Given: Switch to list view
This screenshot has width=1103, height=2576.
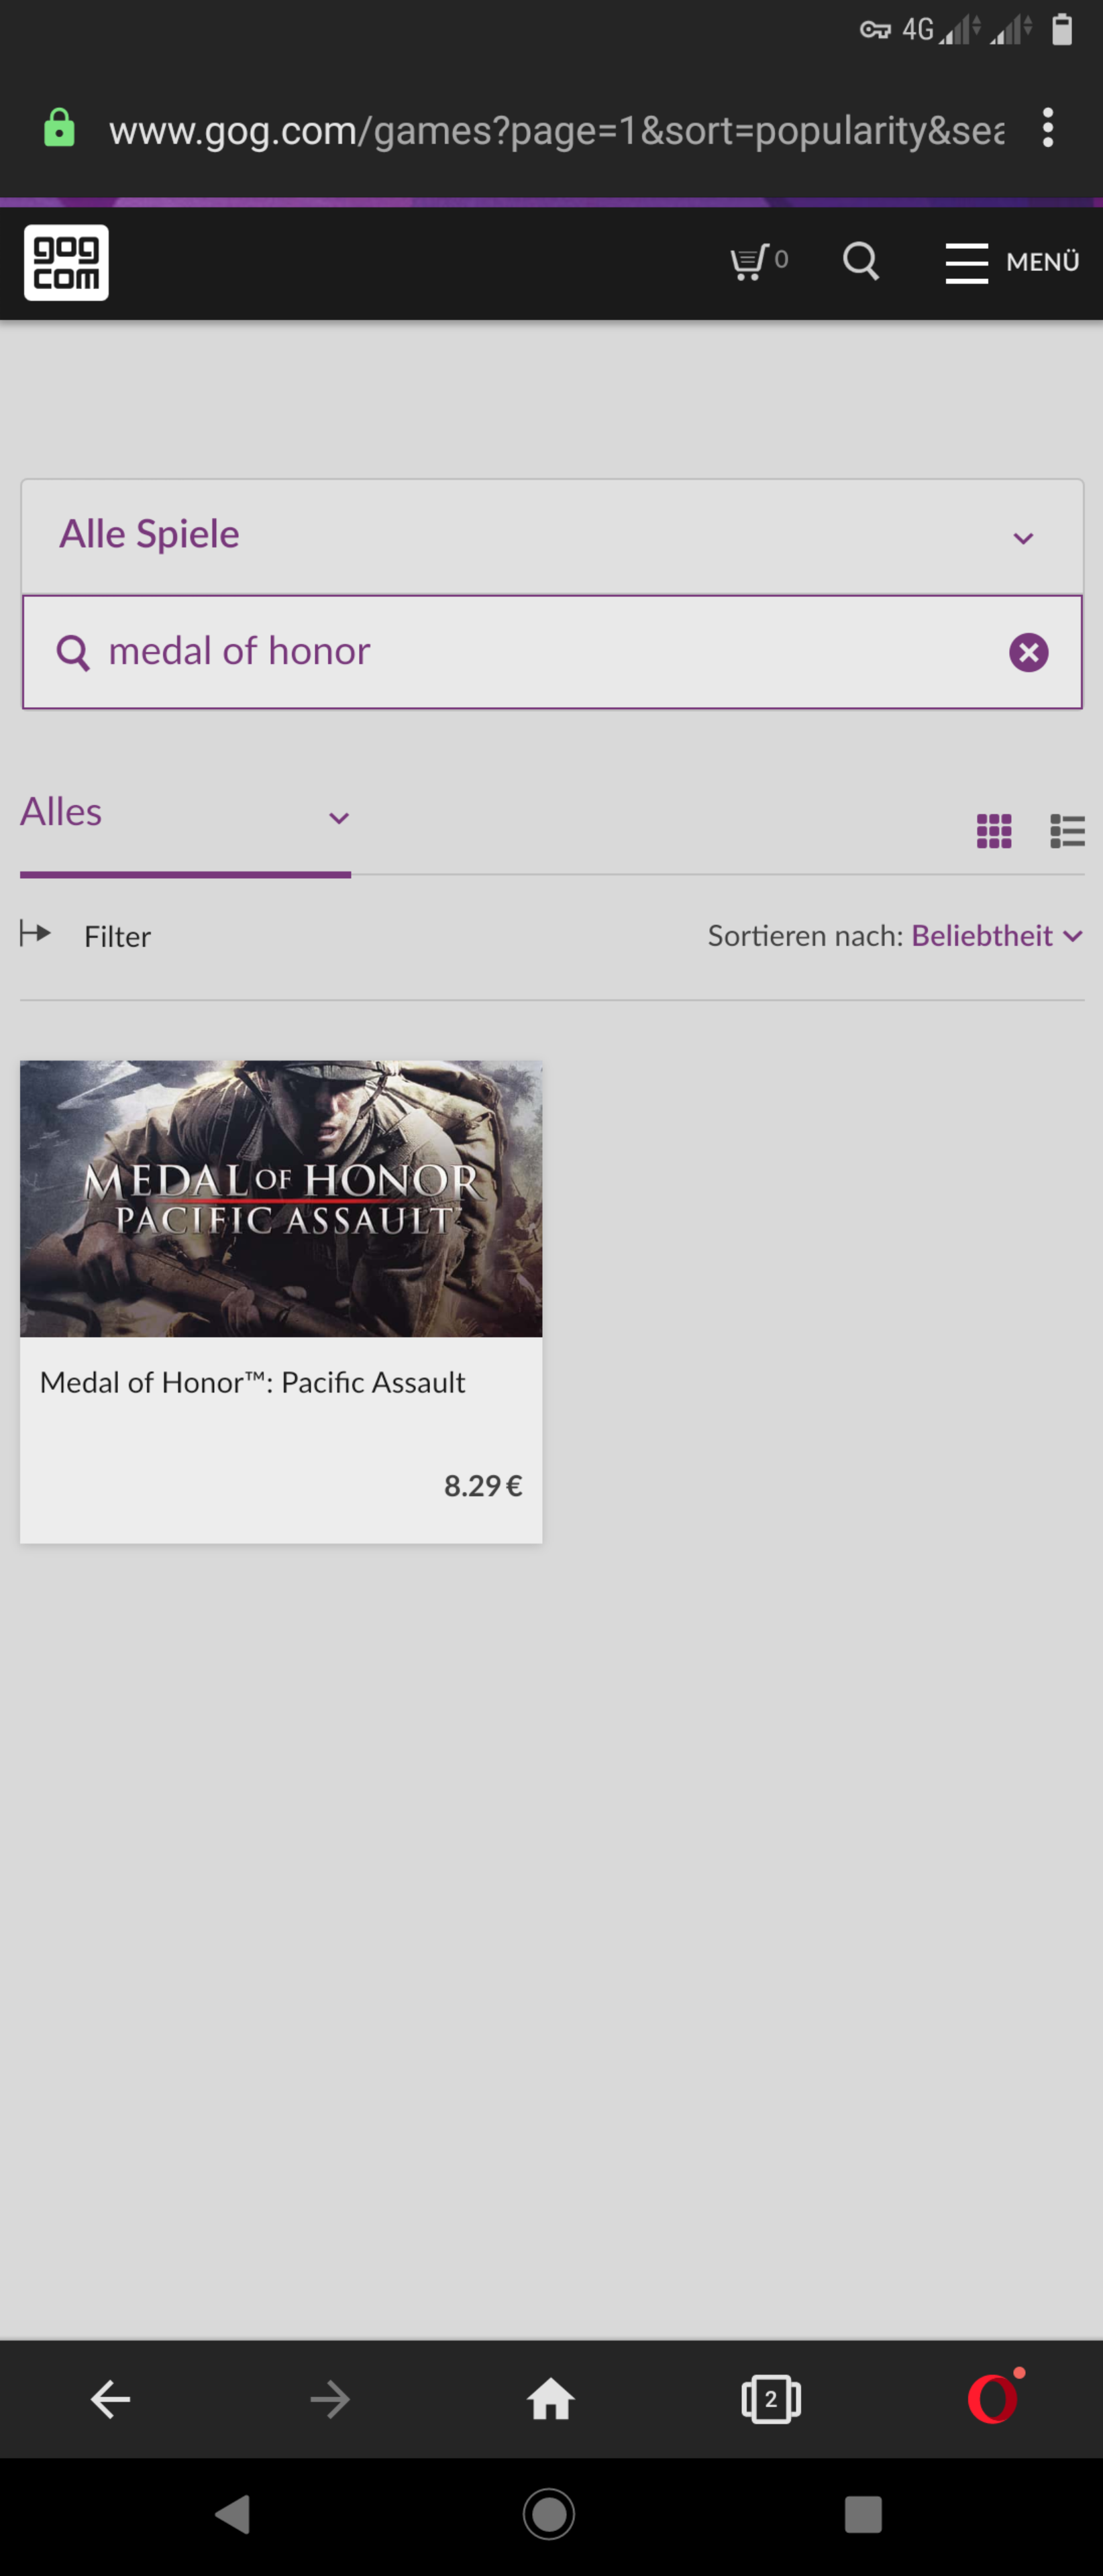Looking at the screenshot, I should (1067, 831).
